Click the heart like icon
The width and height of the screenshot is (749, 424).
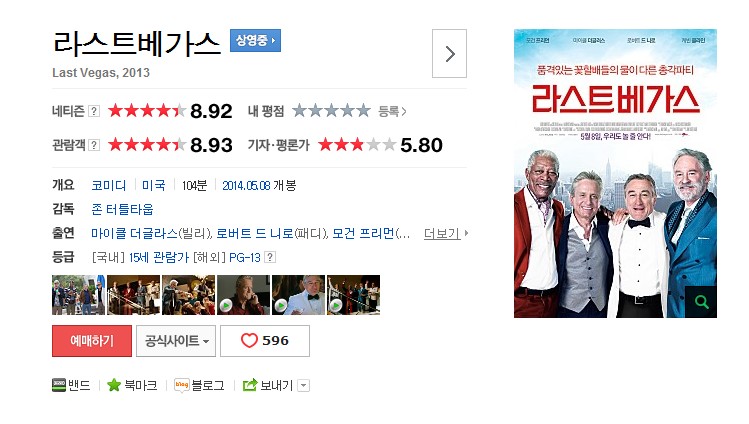pyautogui.click(x=249, y=340)
